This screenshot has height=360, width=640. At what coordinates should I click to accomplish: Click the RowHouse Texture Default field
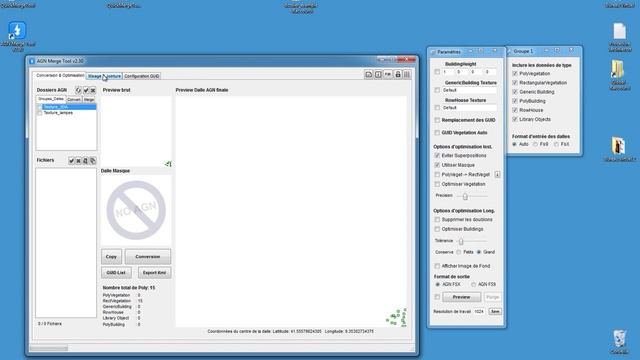point(469,108)
